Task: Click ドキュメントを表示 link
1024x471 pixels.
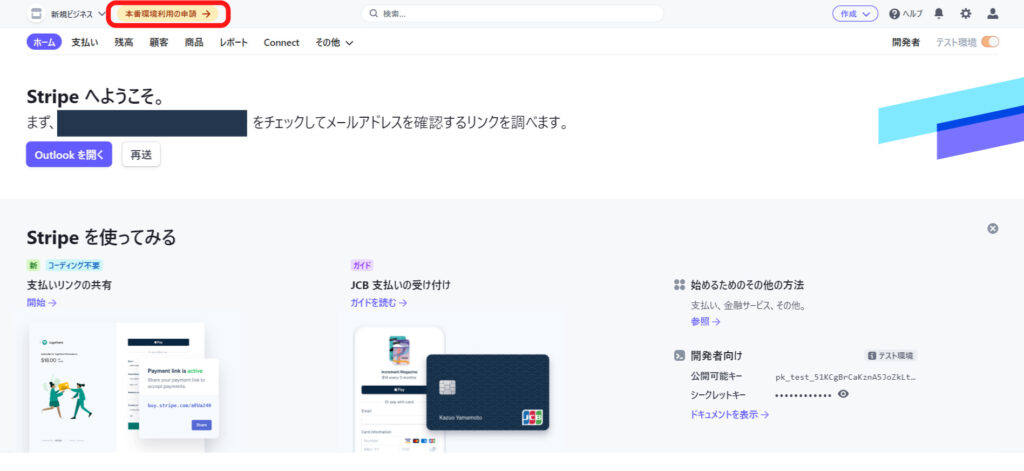Action: 729,414
